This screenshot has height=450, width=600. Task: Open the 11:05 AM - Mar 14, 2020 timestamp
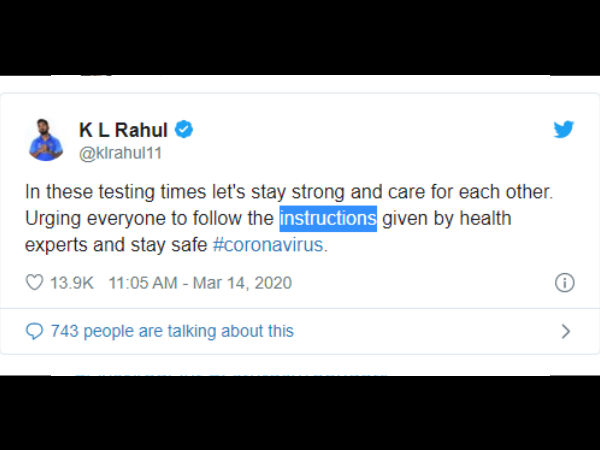click(200, 283)
